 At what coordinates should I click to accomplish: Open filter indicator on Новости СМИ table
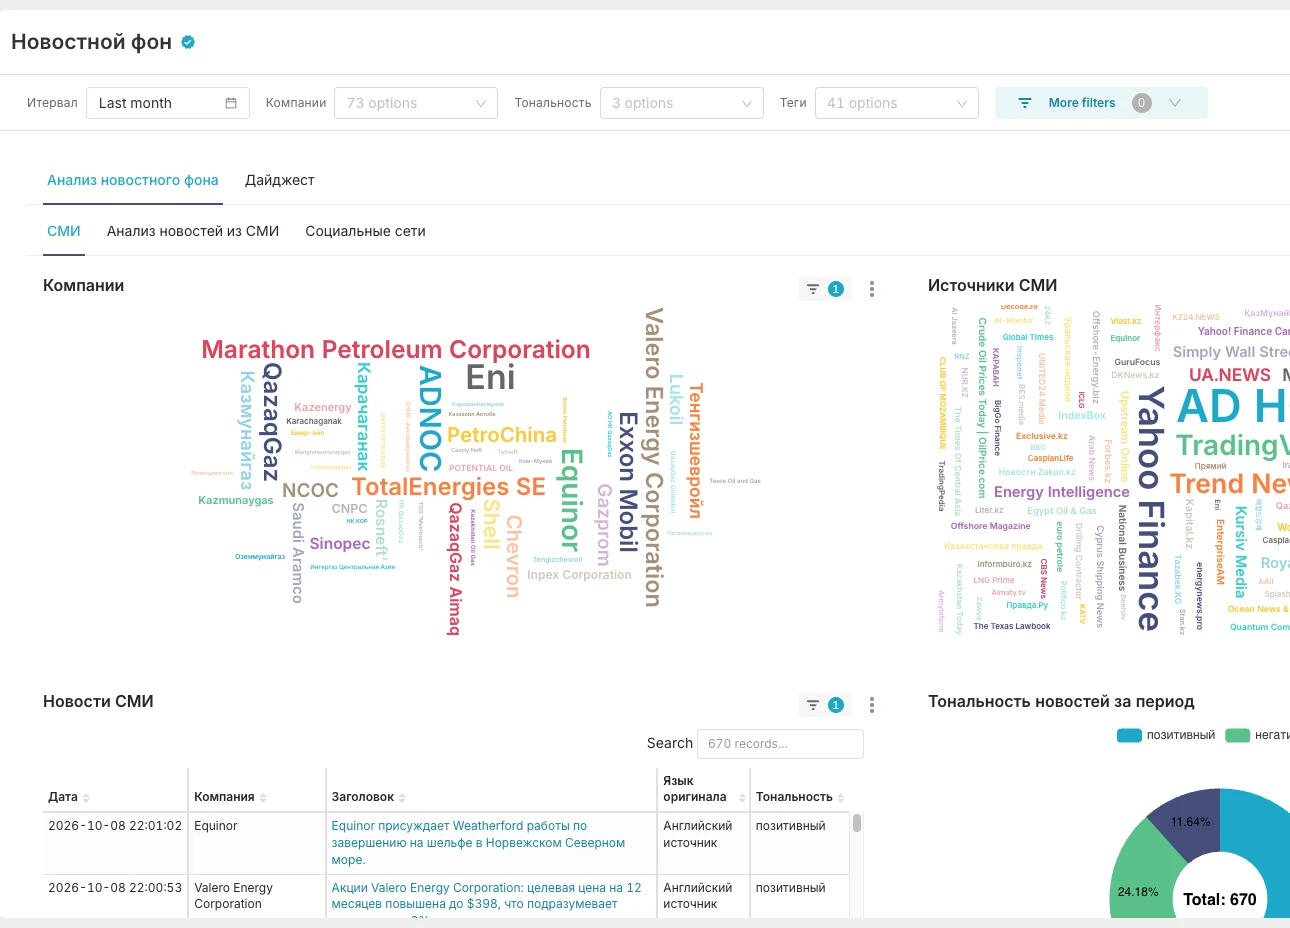click(825, 705)
